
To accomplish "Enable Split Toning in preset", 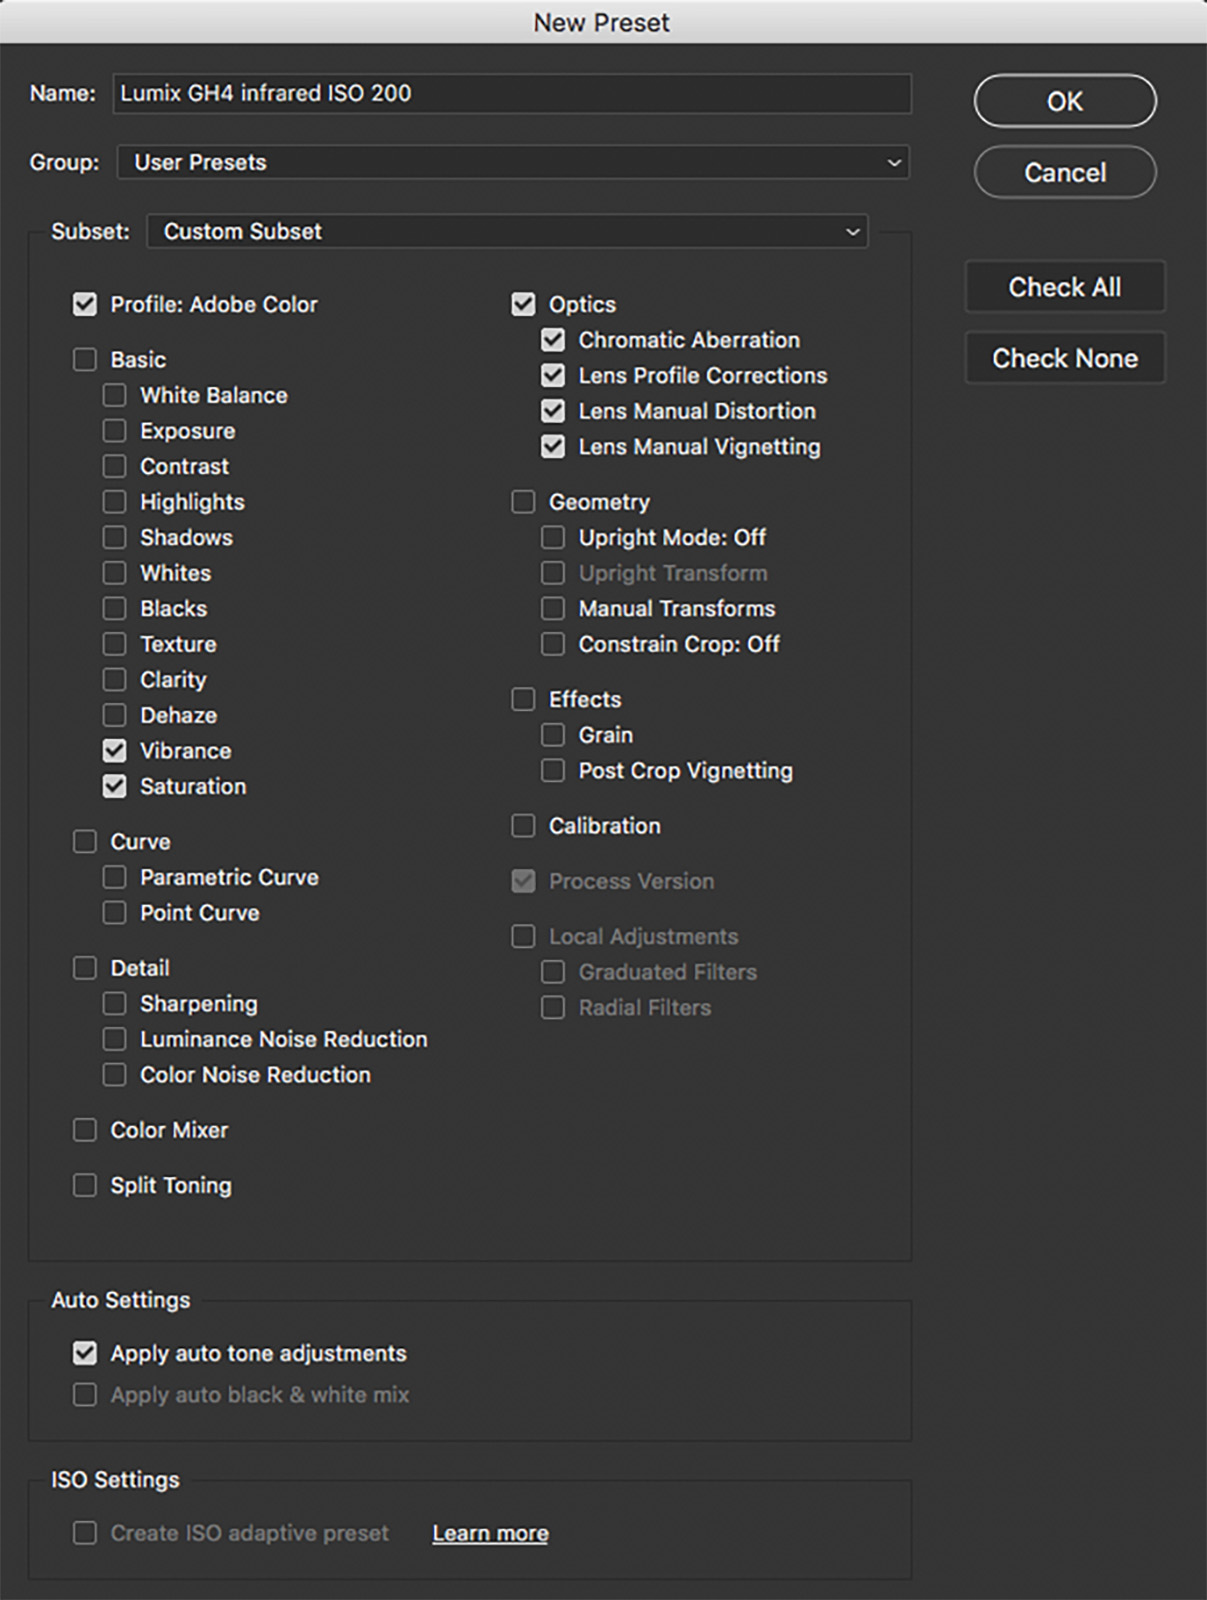I will coord(85,1185).
